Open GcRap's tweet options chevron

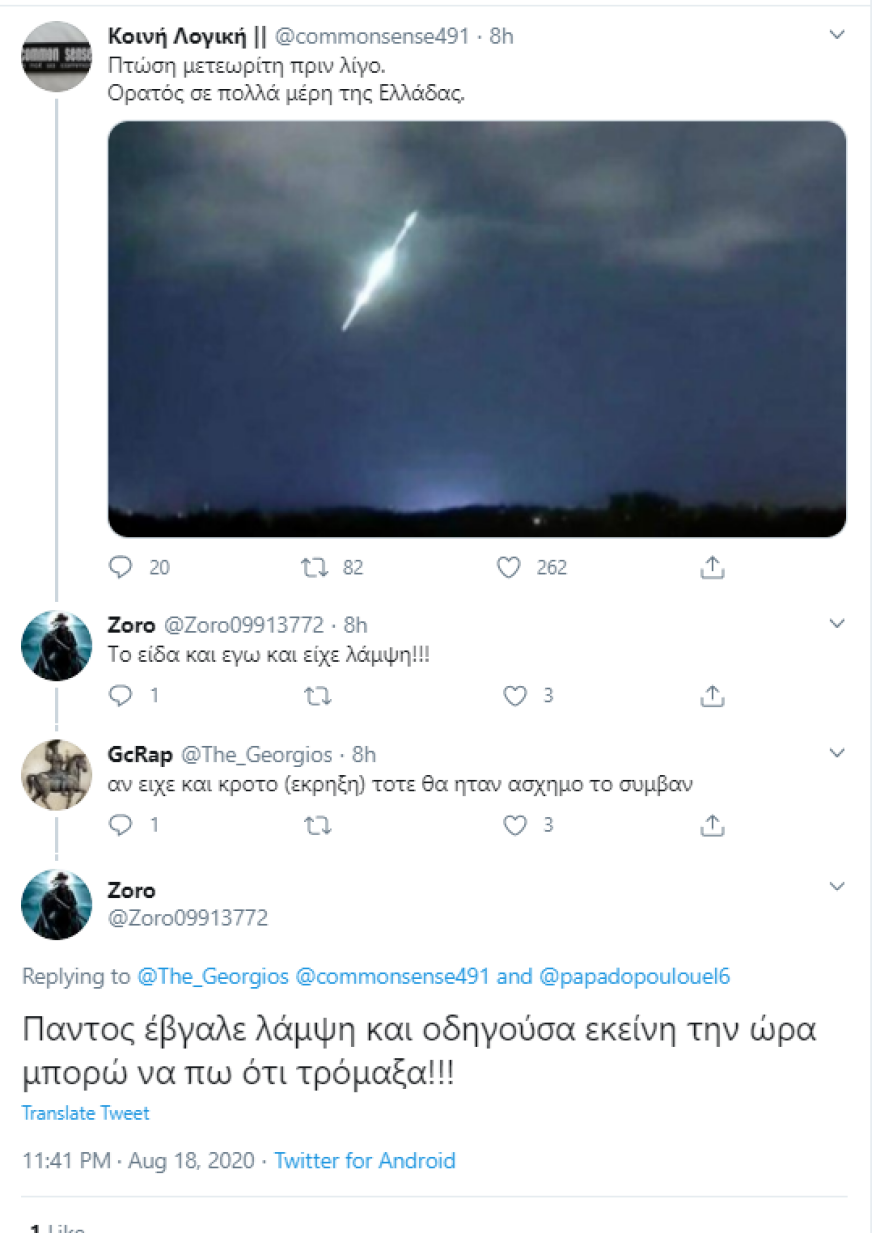pyautogui.click(x=838, y=753)
